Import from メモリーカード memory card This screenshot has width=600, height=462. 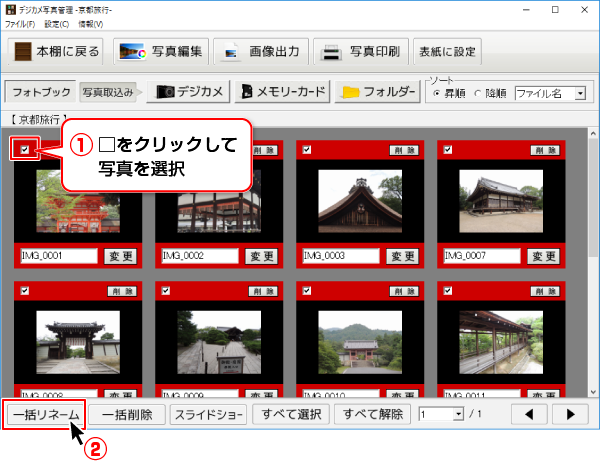[283, 92]
